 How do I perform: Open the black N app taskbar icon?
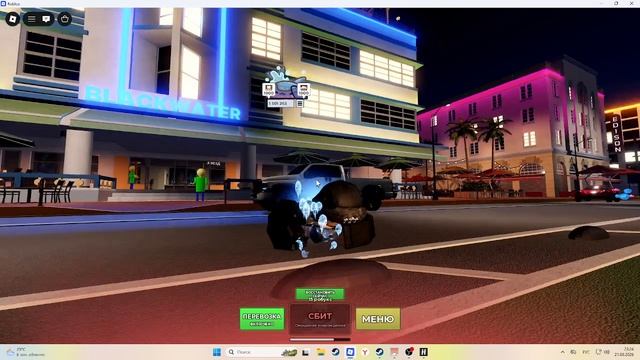423,352
